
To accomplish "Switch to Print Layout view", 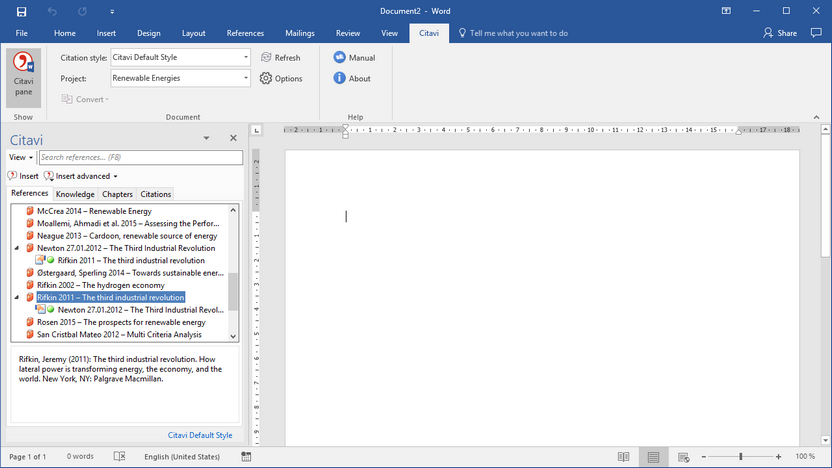I will pos(653,457).
